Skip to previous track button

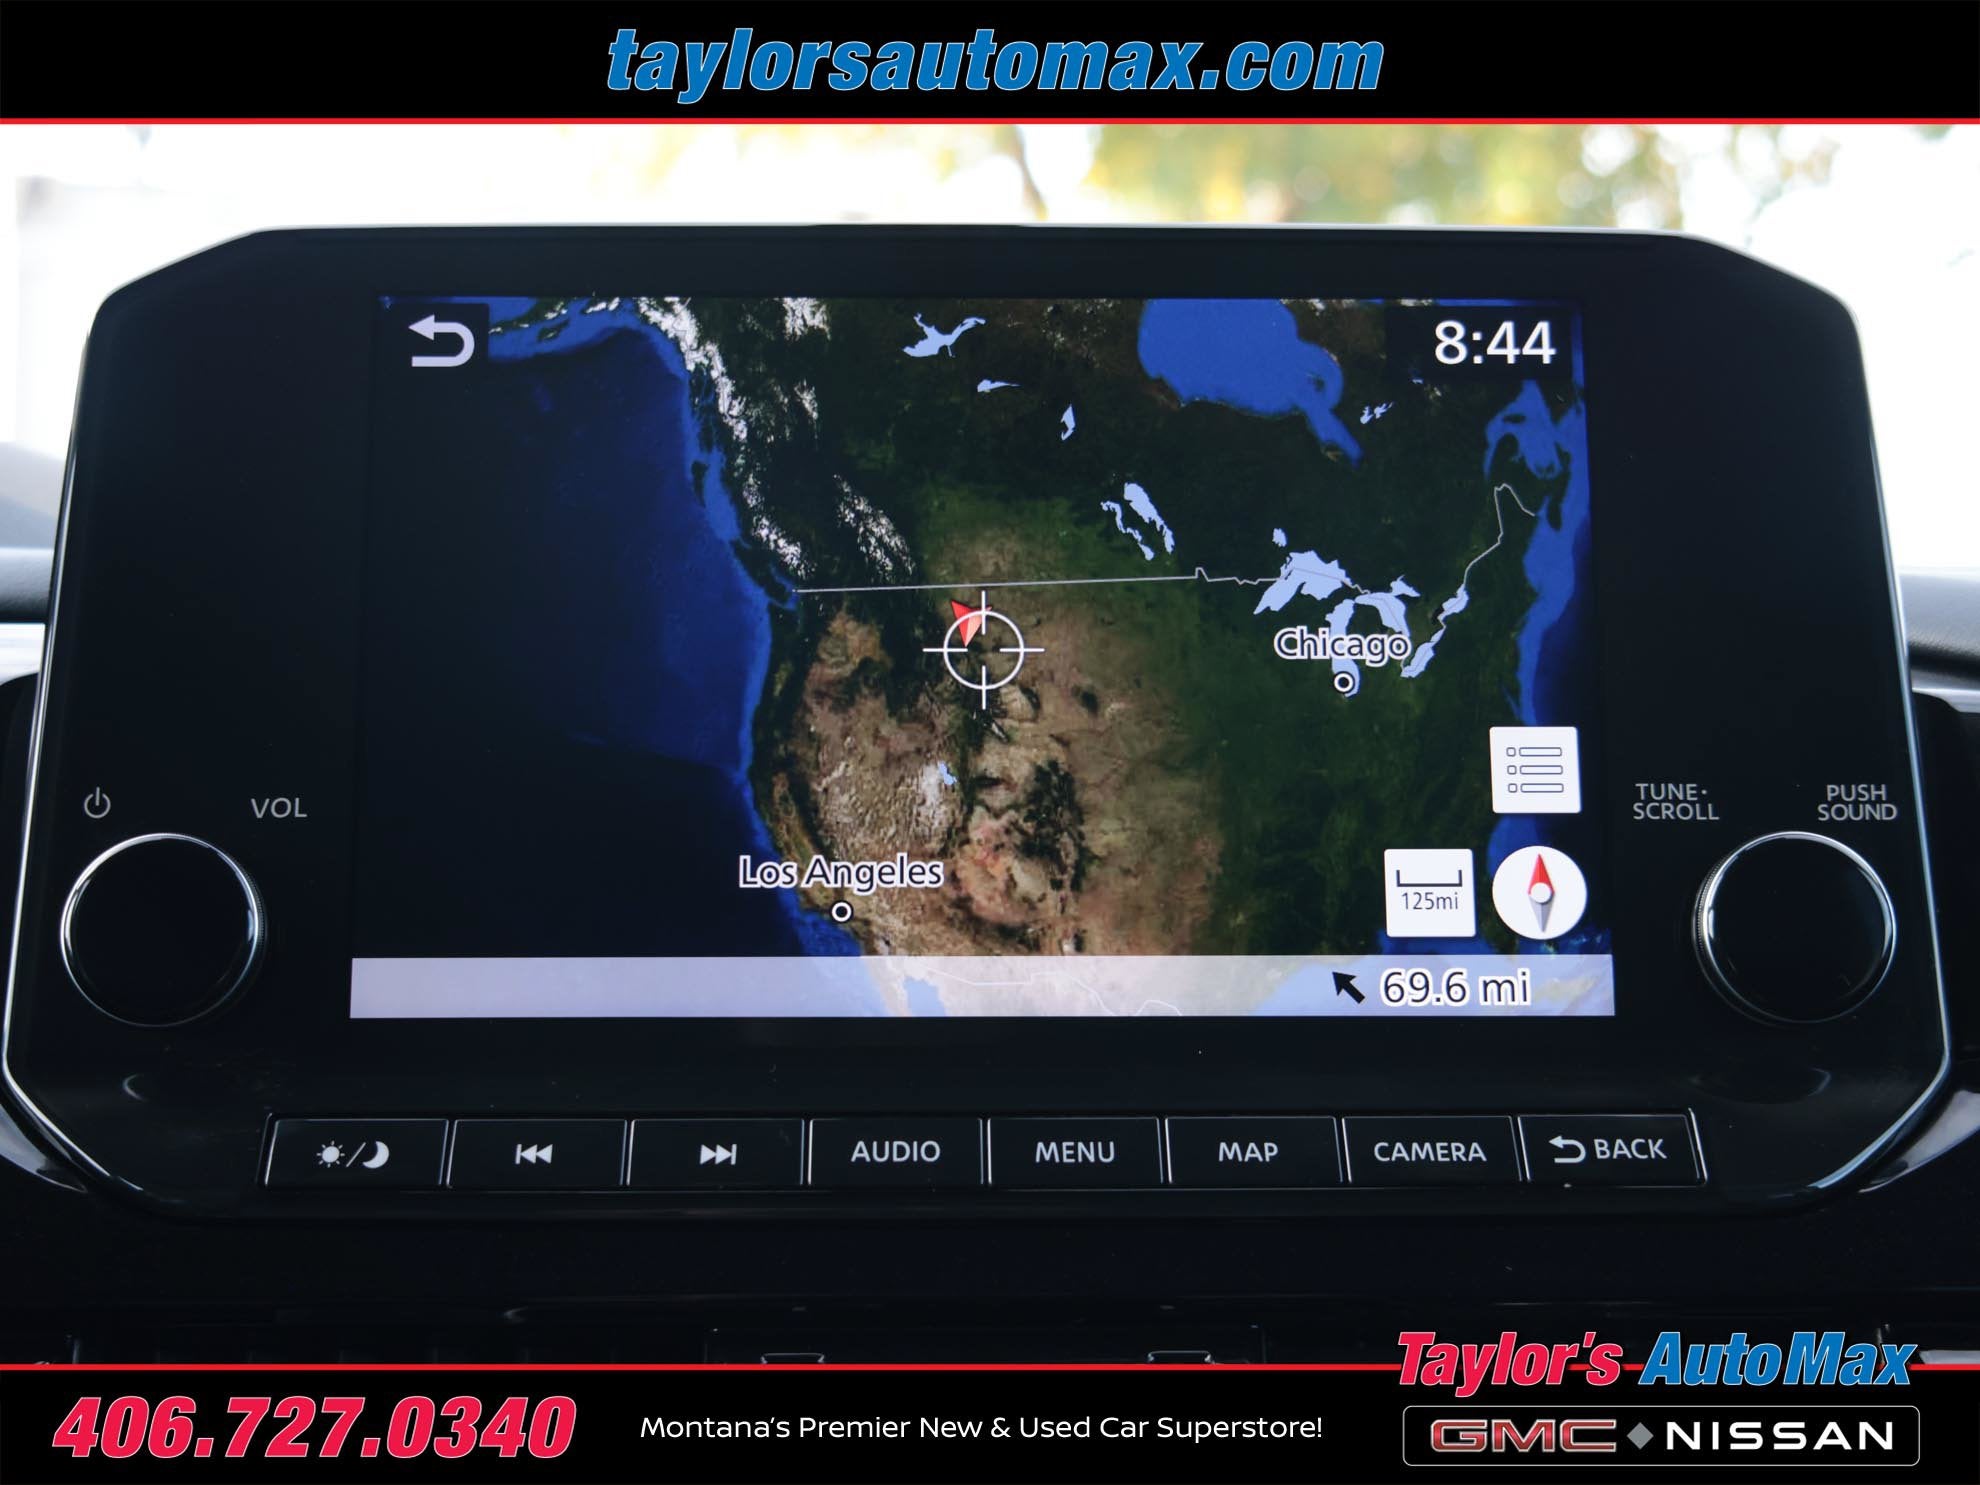click(536, 1154)
